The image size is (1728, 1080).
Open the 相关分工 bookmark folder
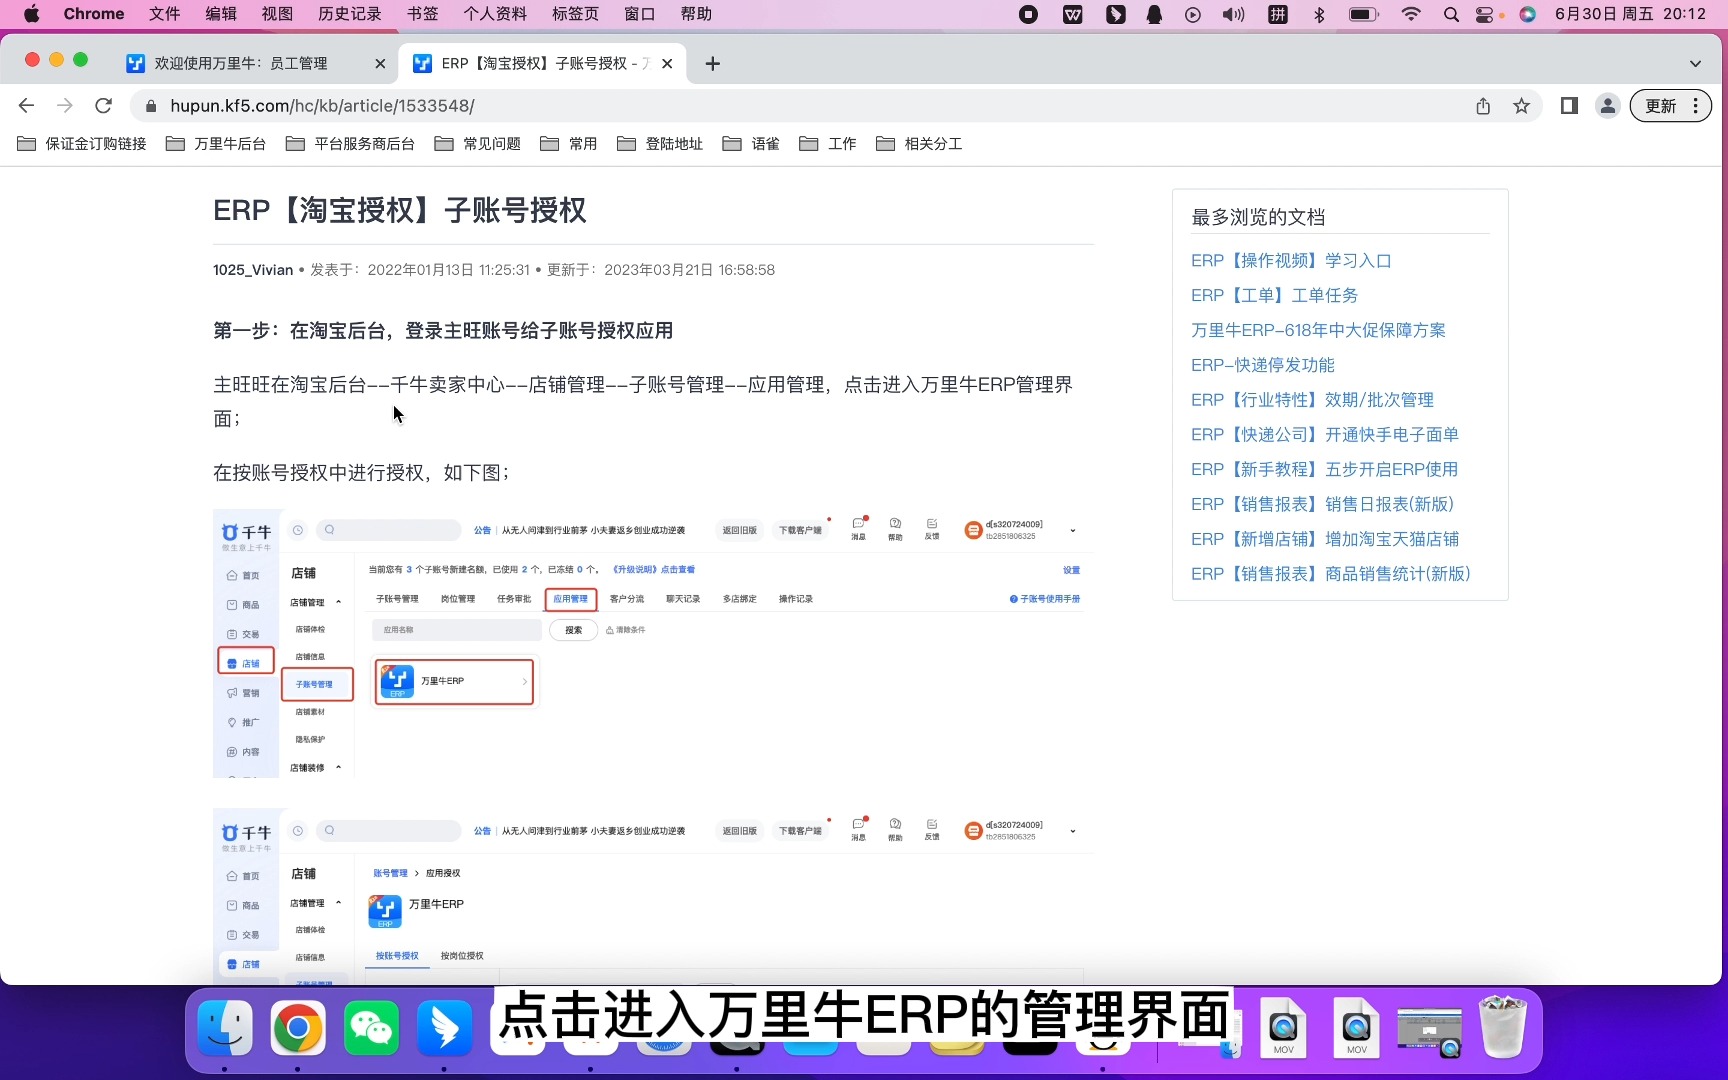(x=919, y=144)
